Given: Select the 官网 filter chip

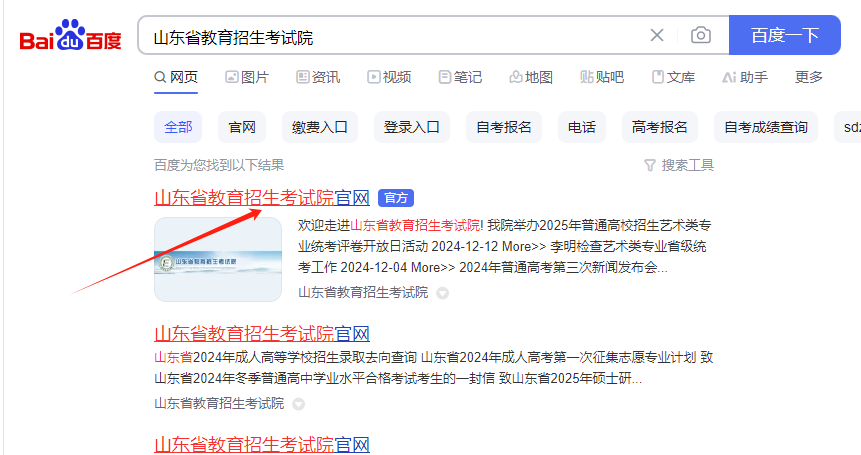Looking at the screenshot, I should click(242, 127).
